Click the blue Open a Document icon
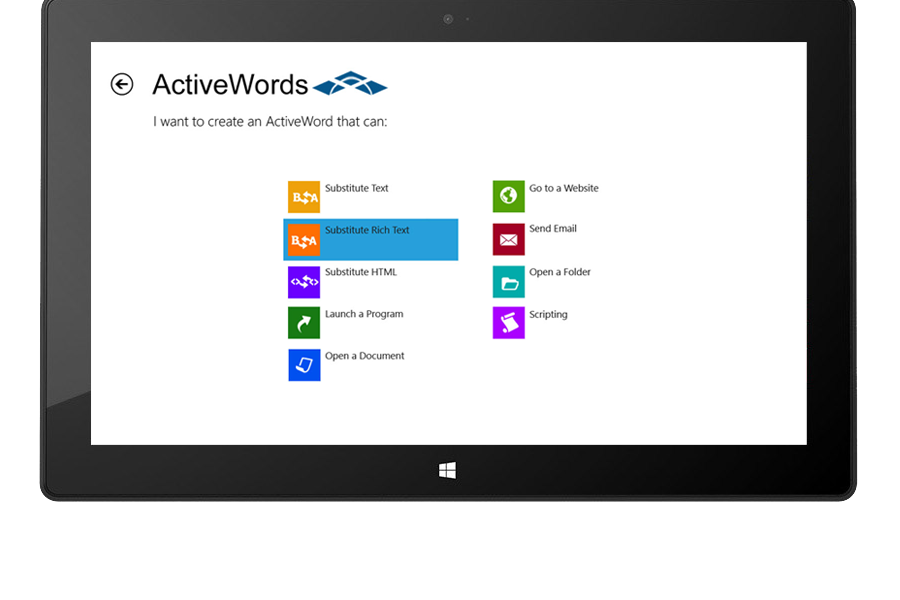The height and width of the screenshot is (600, 900). 304,365
